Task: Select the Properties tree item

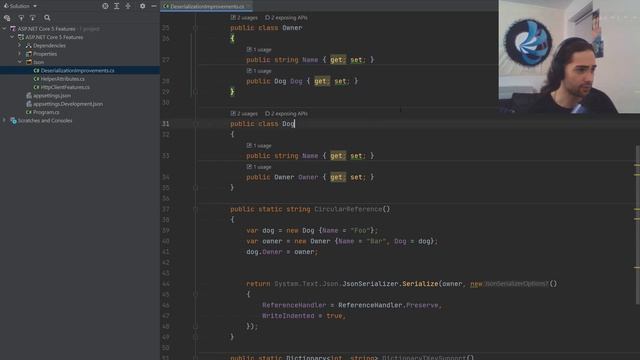Action: pos(45,54)
